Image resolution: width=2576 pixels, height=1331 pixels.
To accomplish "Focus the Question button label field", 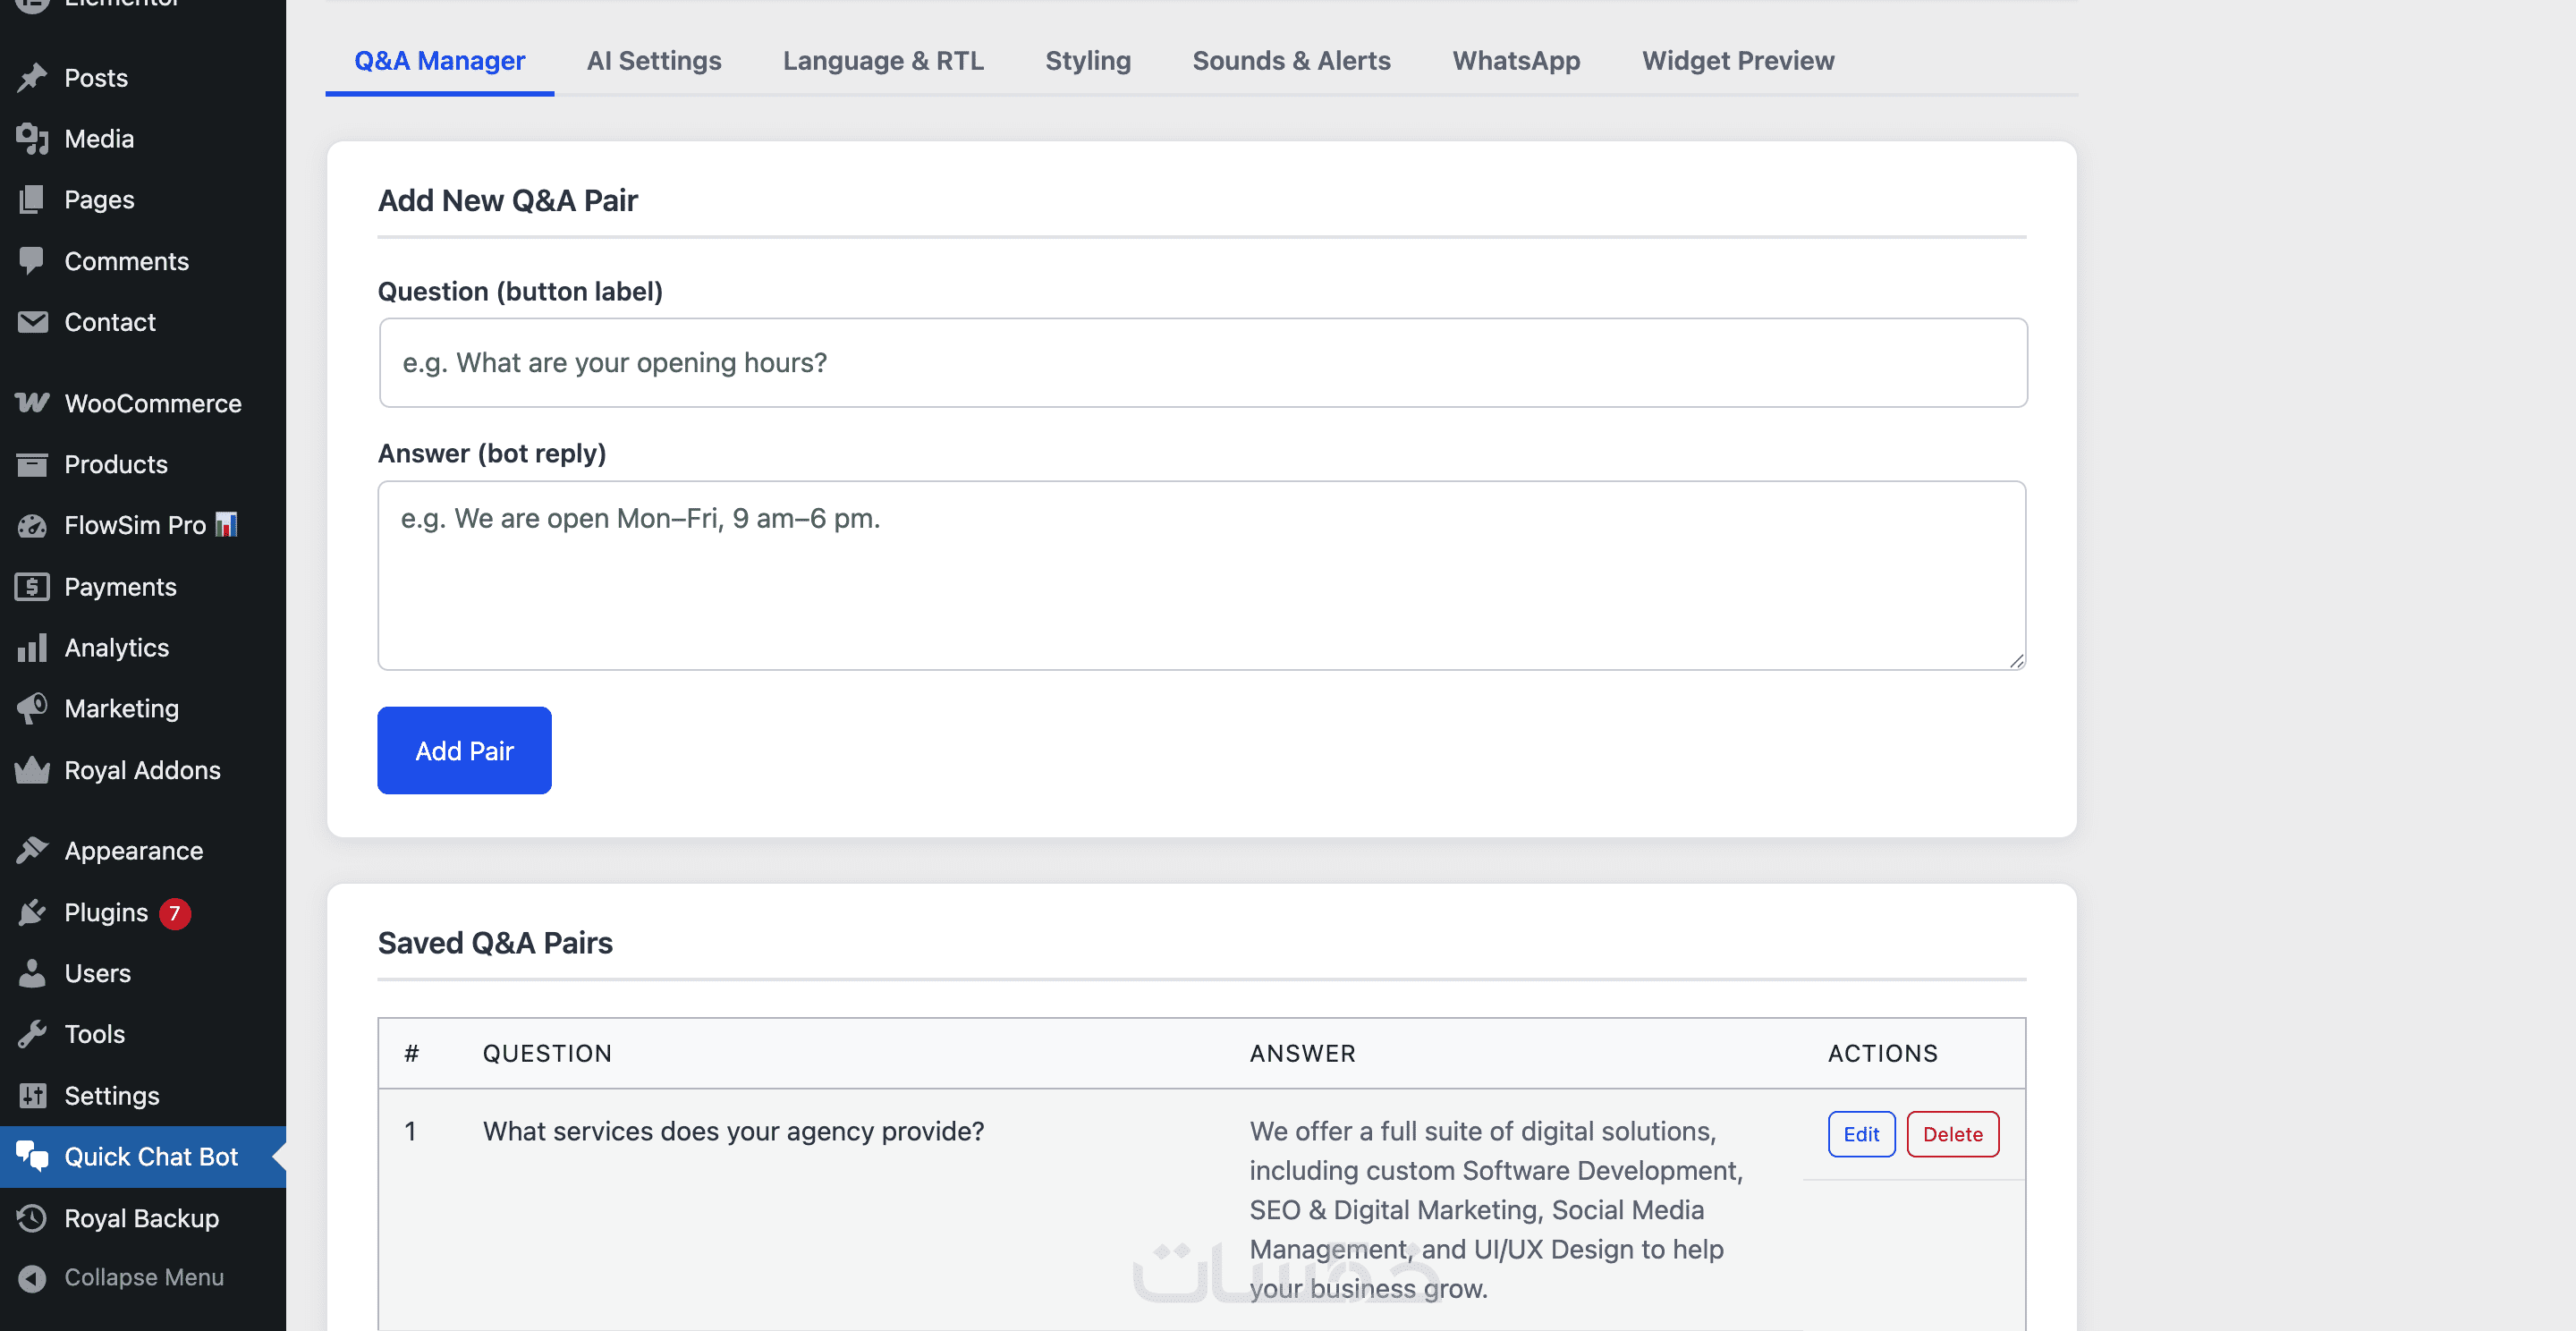I will coord(1202,362).
